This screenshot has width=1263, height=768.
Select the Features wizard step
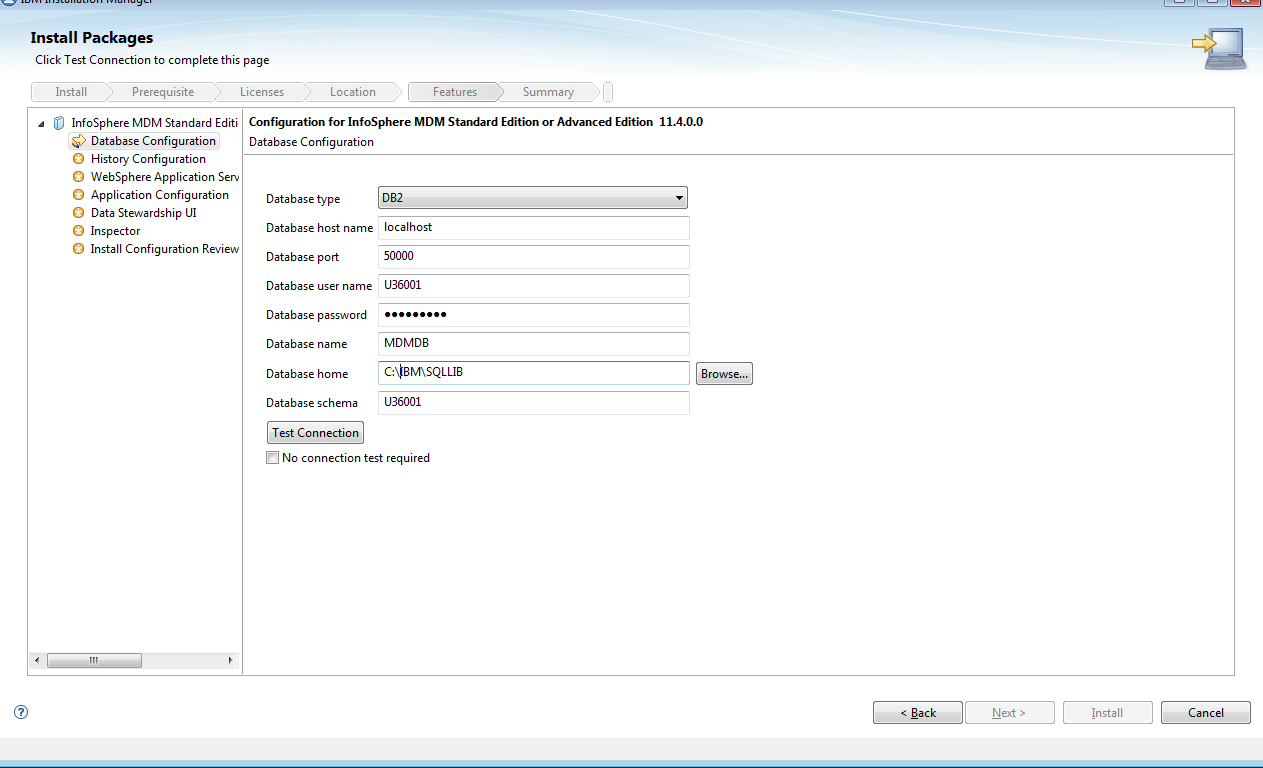point(455,92)
